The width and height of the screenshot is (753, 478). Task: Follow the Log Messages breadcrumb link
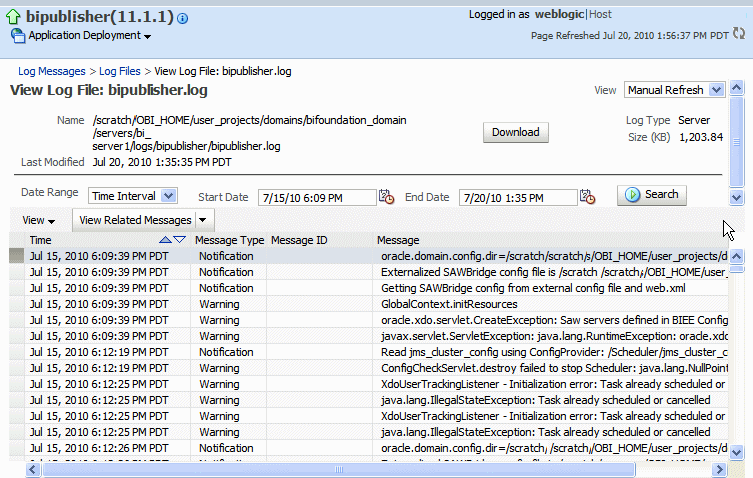[x=52, y=71]
